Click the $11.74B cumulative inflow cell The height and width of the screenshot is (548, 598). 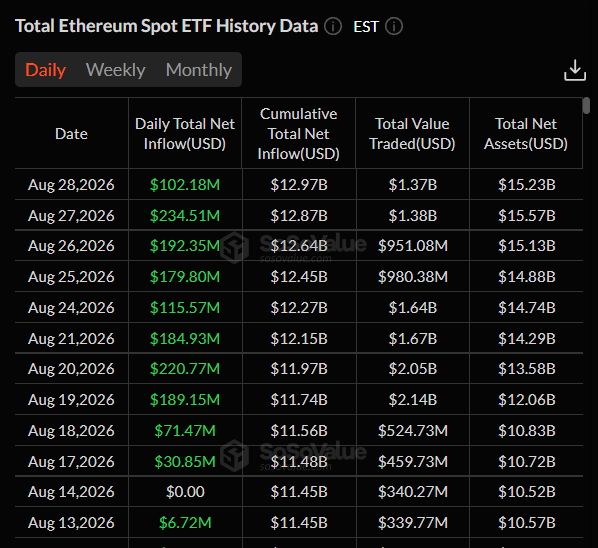(299, 399)
